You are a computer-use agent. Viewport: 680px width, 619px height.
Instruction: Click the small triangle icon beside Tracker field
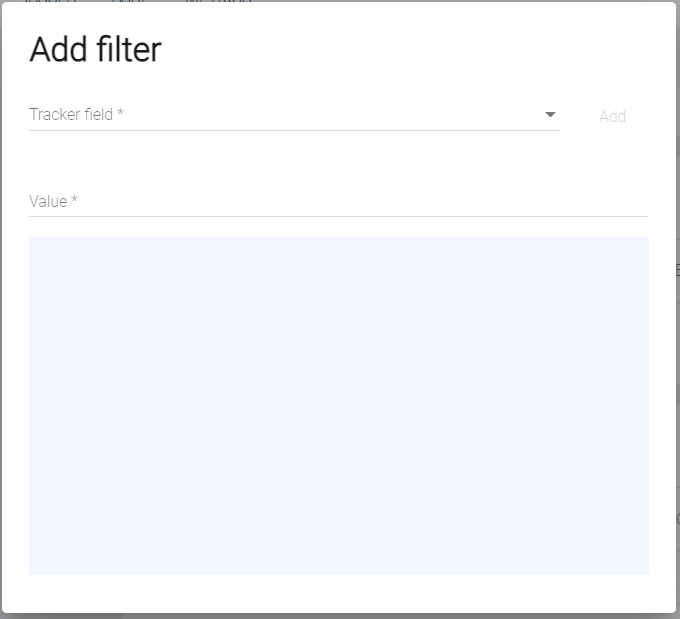pos(550,115)
